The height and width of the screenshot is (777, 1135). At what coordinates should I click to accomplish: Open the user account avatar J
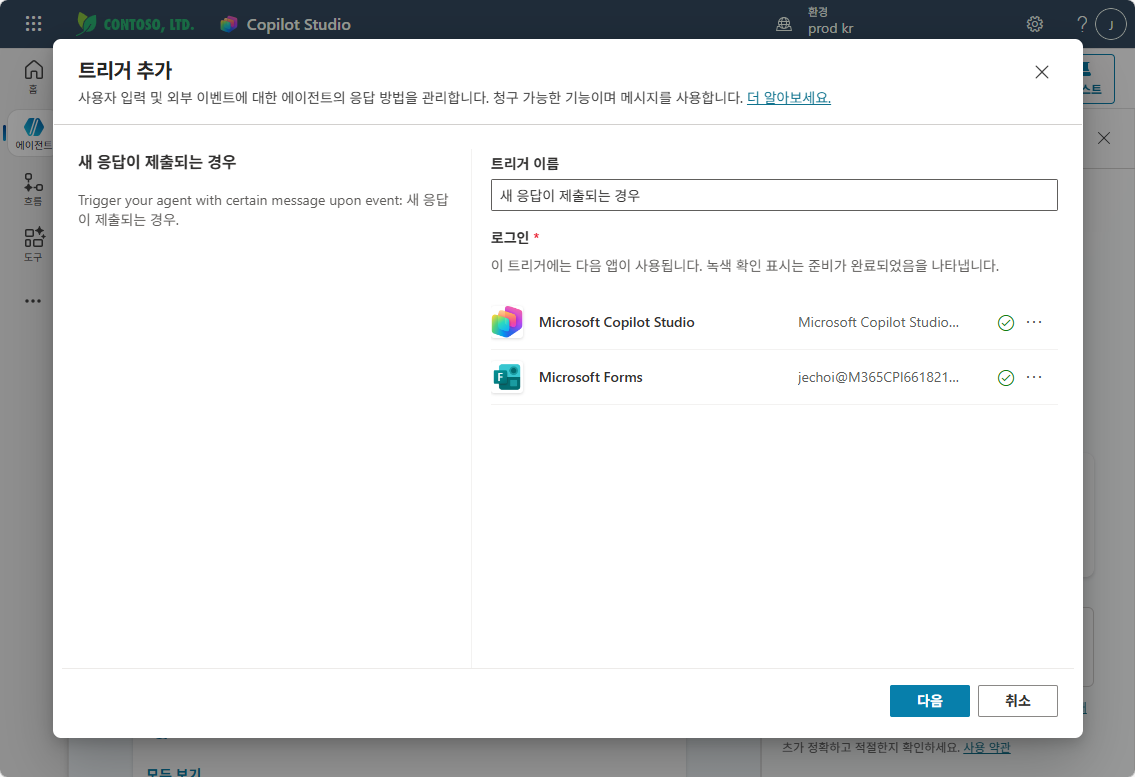coord(1110,24)
